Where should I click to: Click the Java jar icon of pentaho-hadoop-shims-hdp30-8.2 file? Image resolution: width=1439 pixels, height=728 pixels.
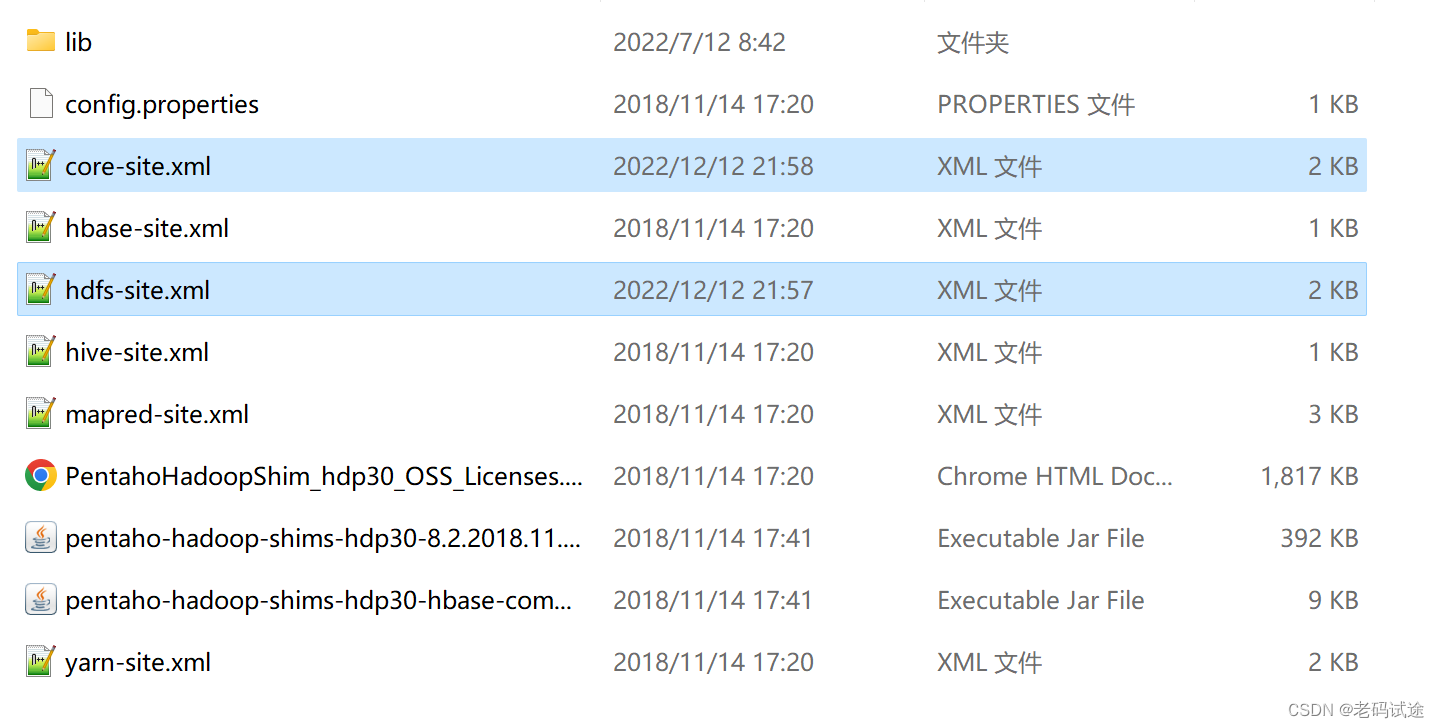click(x=38, y=538)
